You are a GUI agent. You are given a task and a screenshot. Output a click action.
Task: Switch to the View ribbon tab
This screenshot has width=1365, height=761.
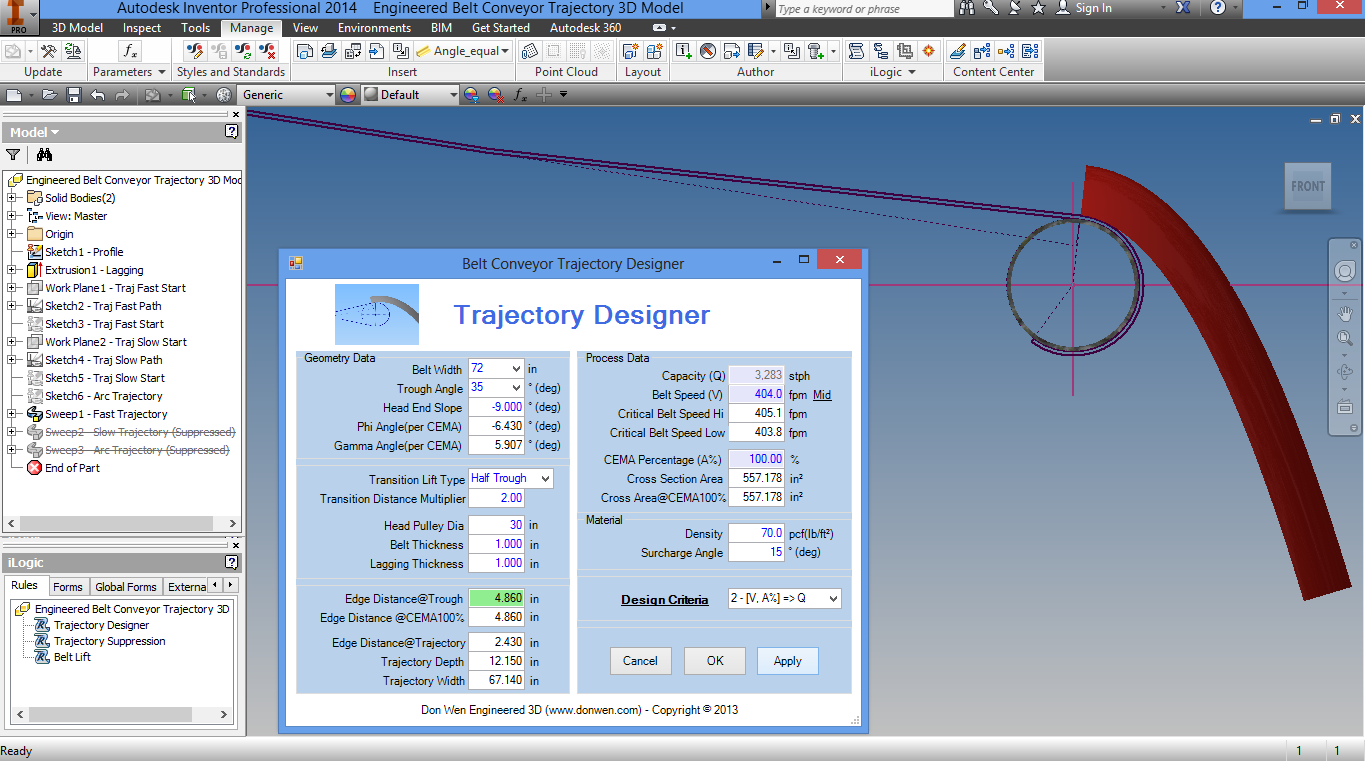pyautogui.click(x=305, y=28)
